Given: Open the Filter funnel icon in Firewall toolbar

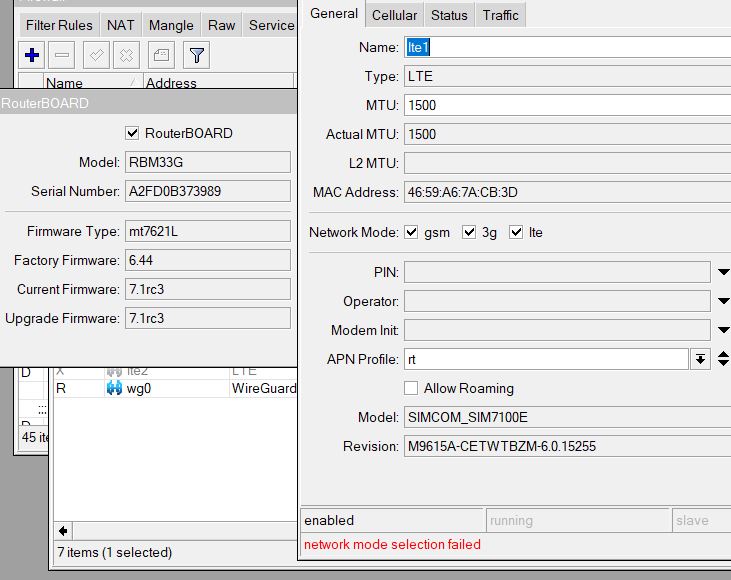Looking at the screenshot, I should point(196,55).
